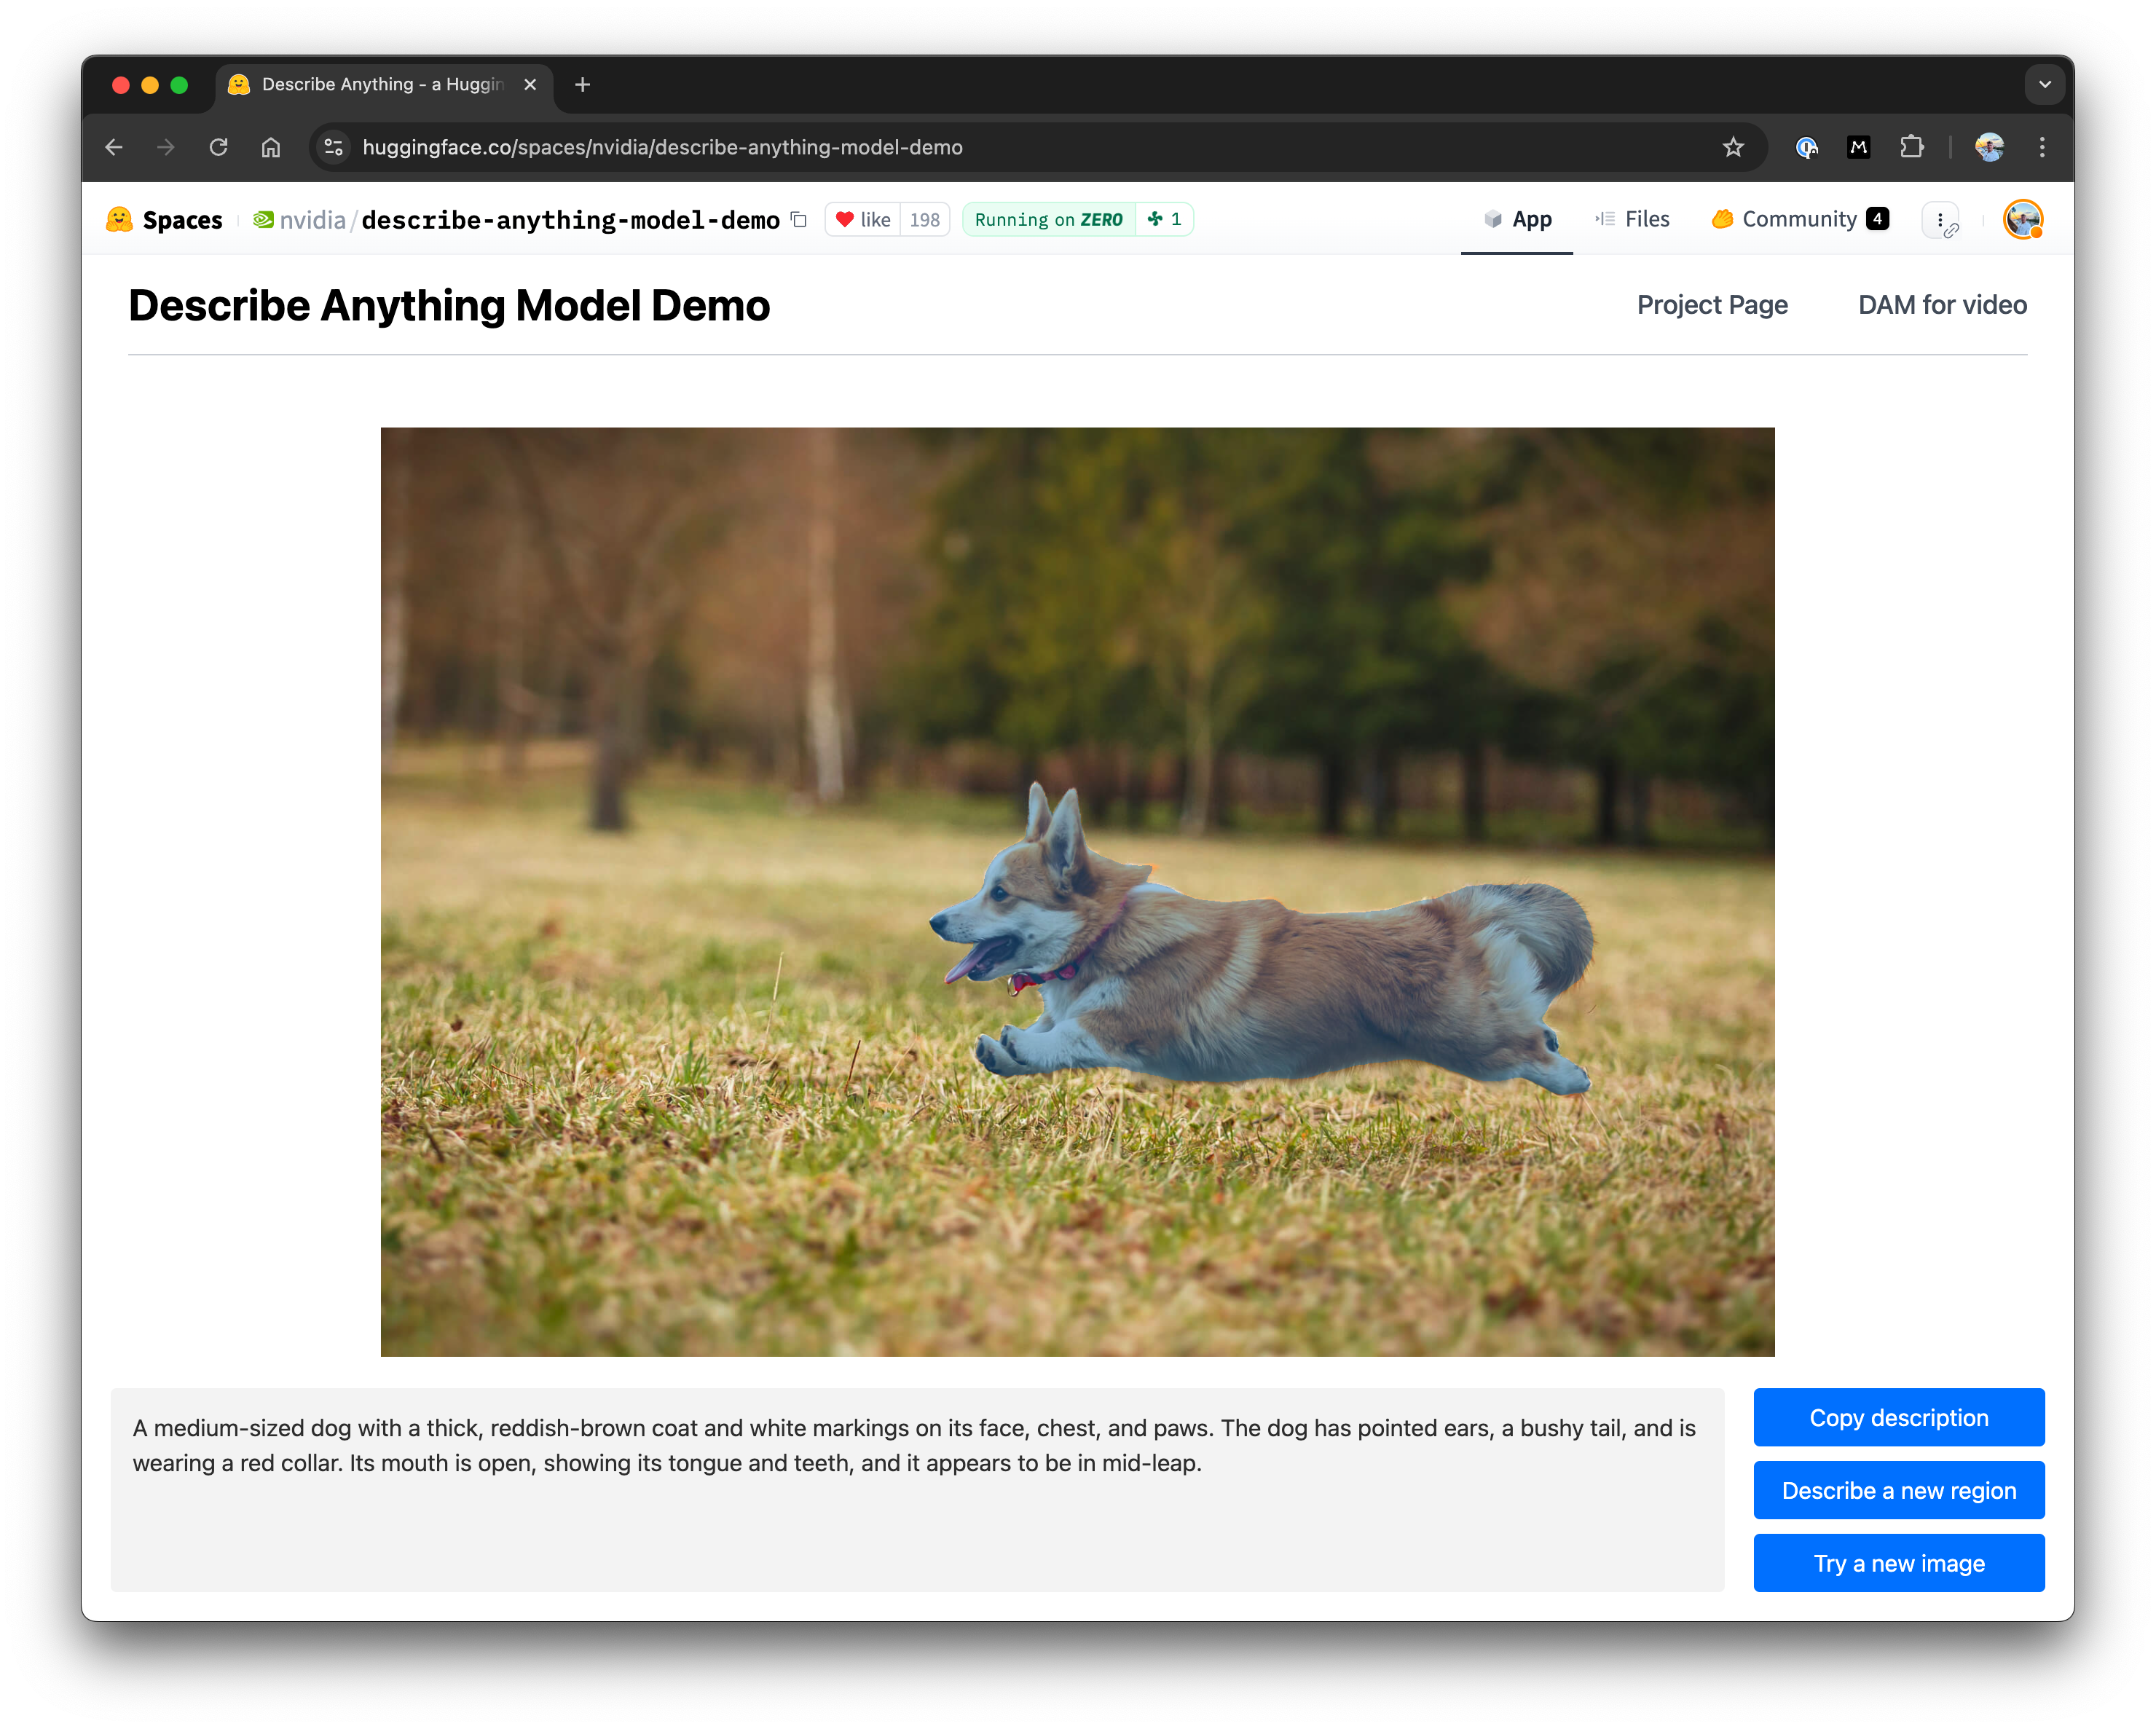
Task: Like this Space with heart button
Action: (862, 219)
